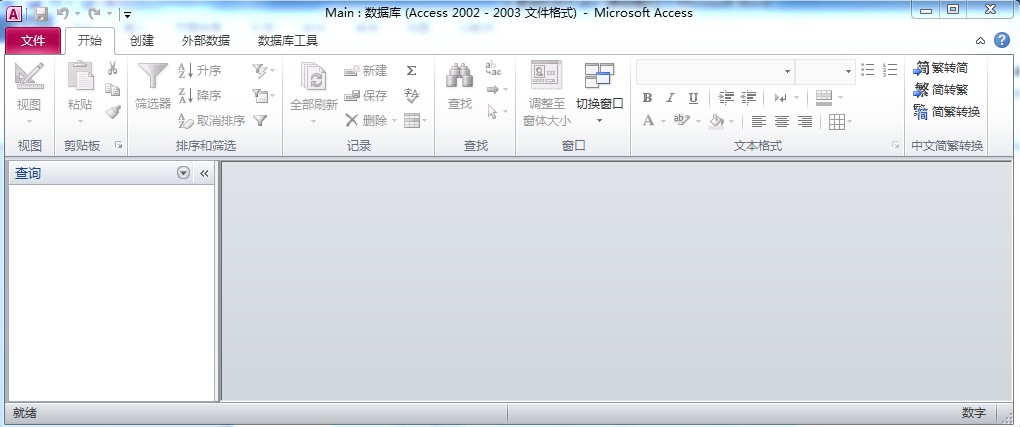Open the Advanced filter options dropdown
The height and width of the screenshot is (427, 1020).
(263, 96)
